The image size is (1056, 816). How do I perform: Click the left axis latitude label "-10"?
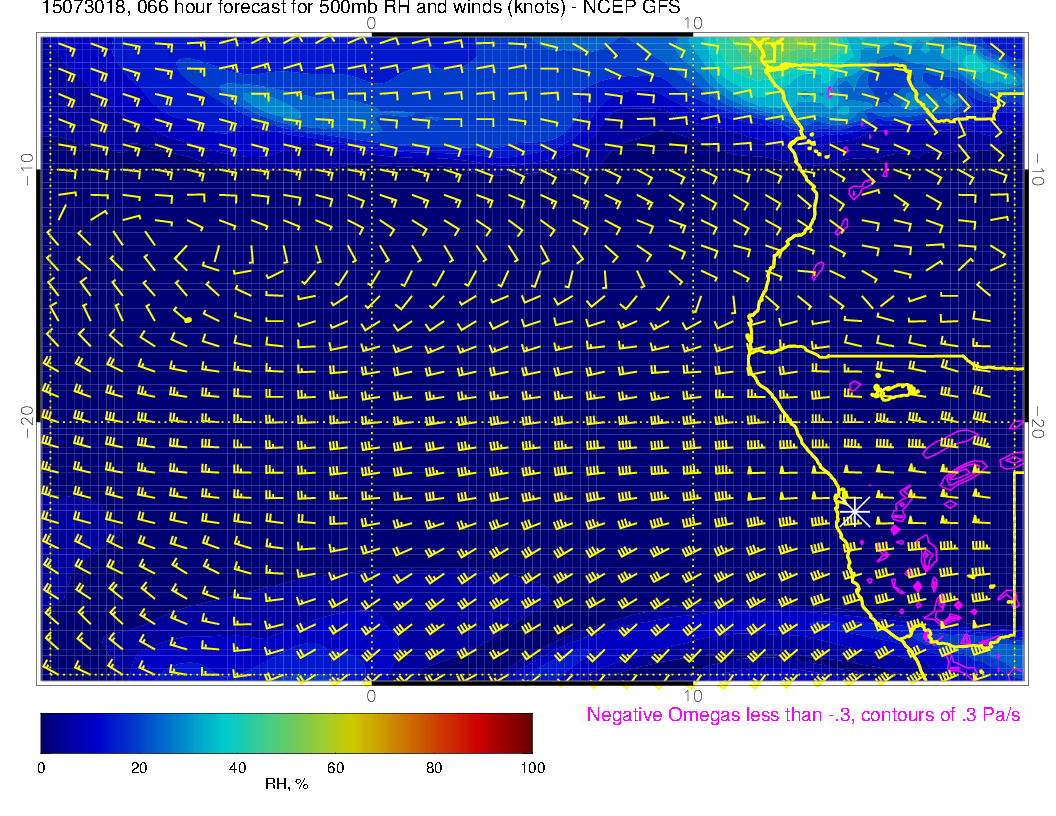pyautogui.click(x=26, y=168)
